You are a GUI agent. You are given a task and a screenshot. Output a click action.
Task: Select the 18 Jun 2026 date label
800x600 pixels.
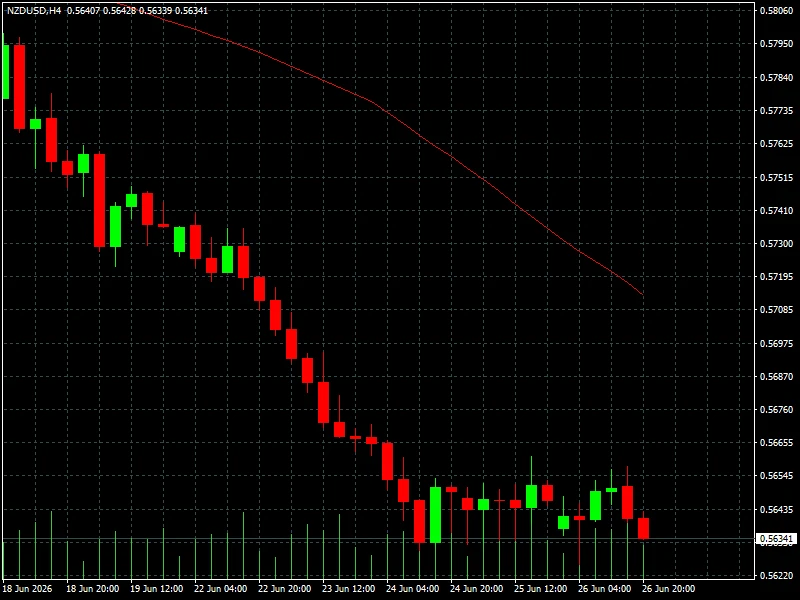28,589
